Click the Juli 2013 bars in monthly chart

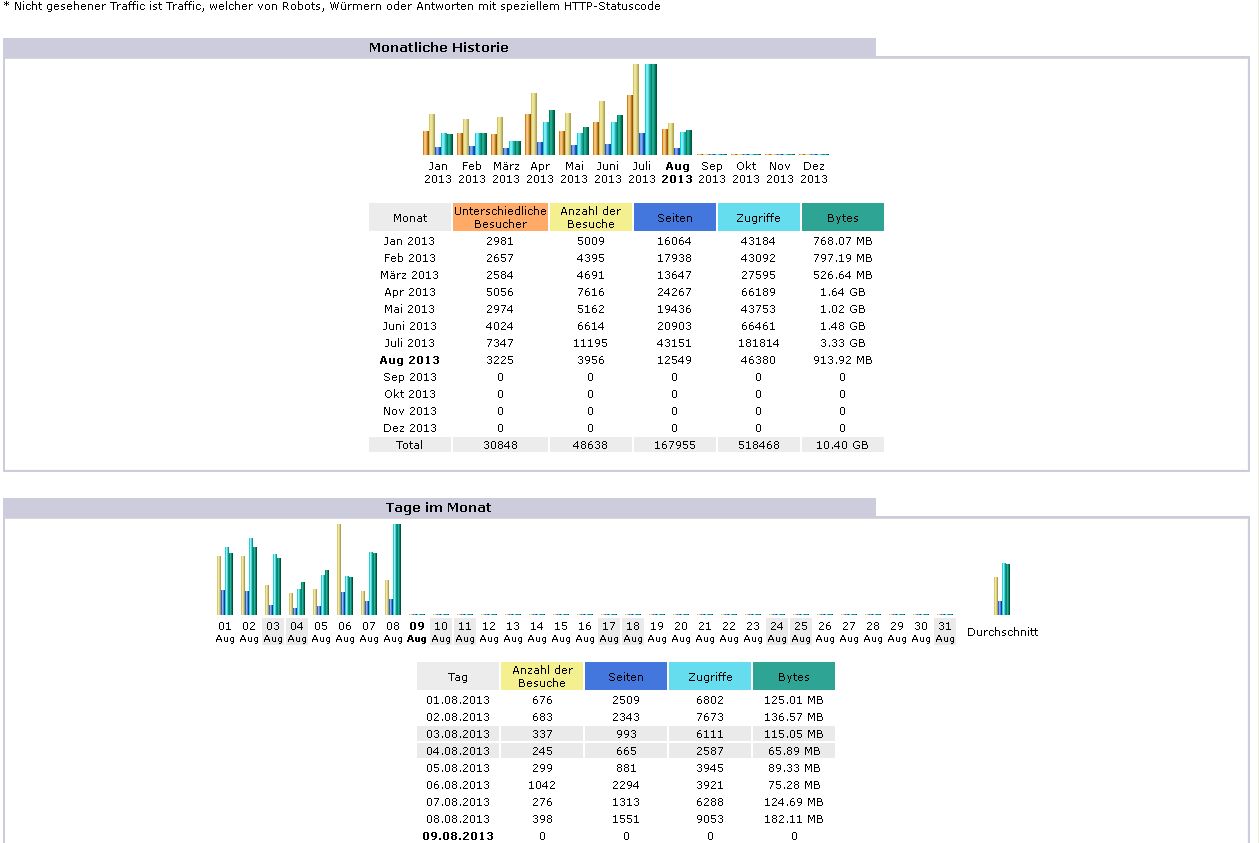coord(642,110)
